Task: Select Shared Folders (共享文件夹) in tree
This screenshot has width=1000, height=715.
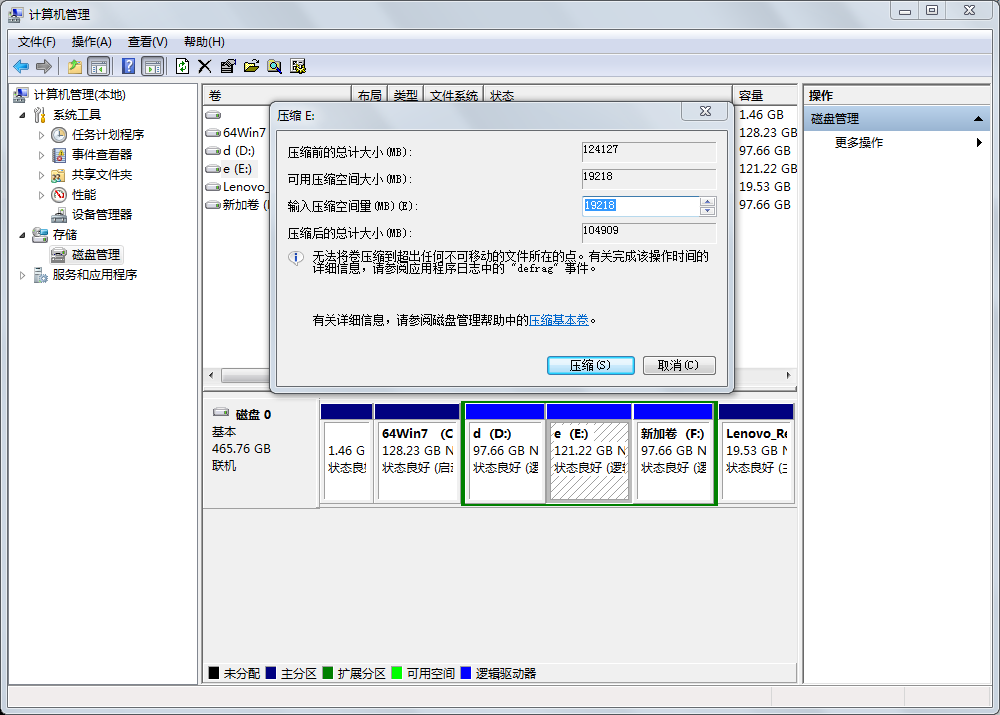Action: (x=101, y=175)
